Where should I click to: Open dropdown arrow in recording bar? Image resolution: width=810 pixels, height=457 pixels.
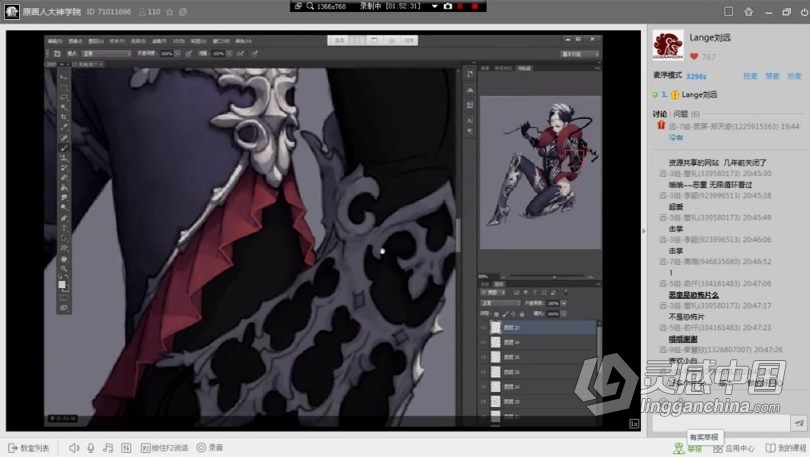click(x=434, y=6)
